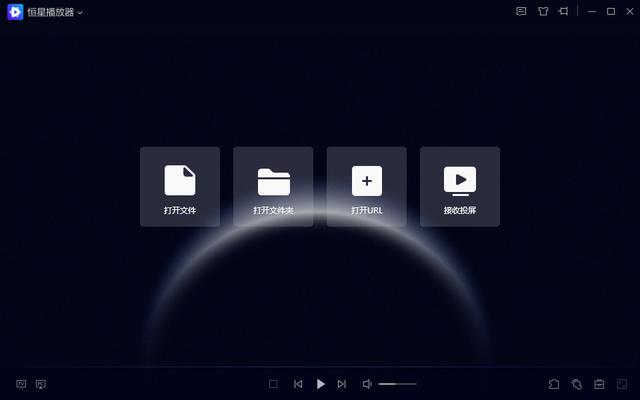The width and height of the screenshot is (640, 400).
Task: Click the volume slider bar
Action: [397, 384]
